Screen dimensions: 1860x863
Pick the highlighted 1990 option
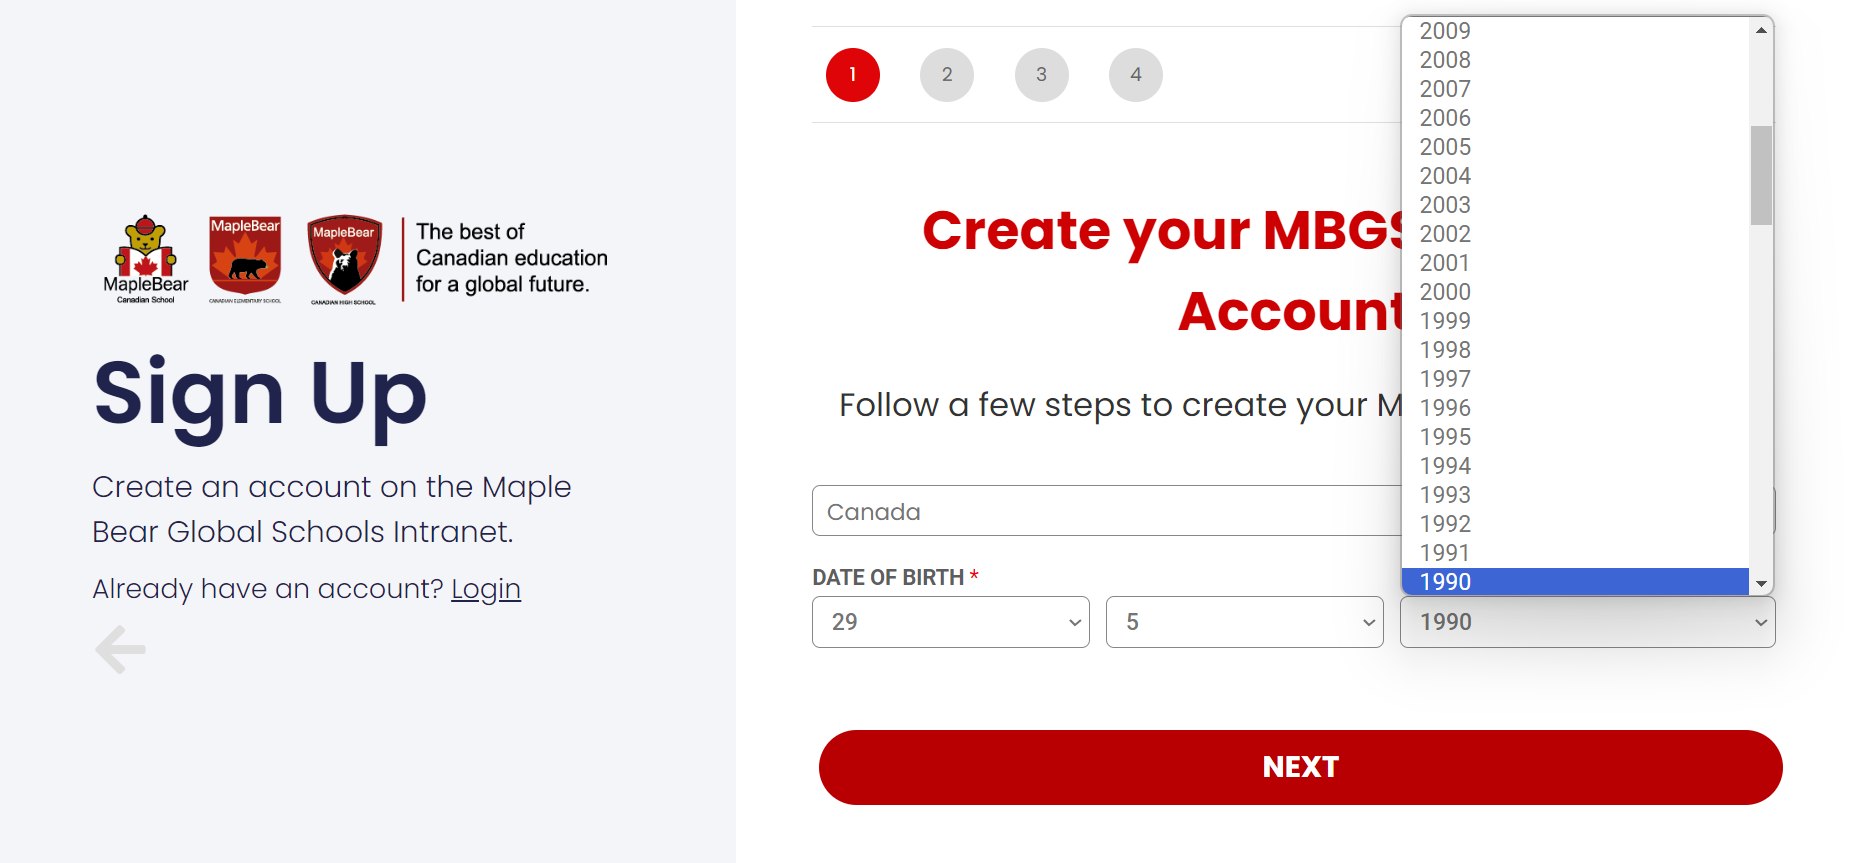pyautogui.click(x=1575, y=582)
